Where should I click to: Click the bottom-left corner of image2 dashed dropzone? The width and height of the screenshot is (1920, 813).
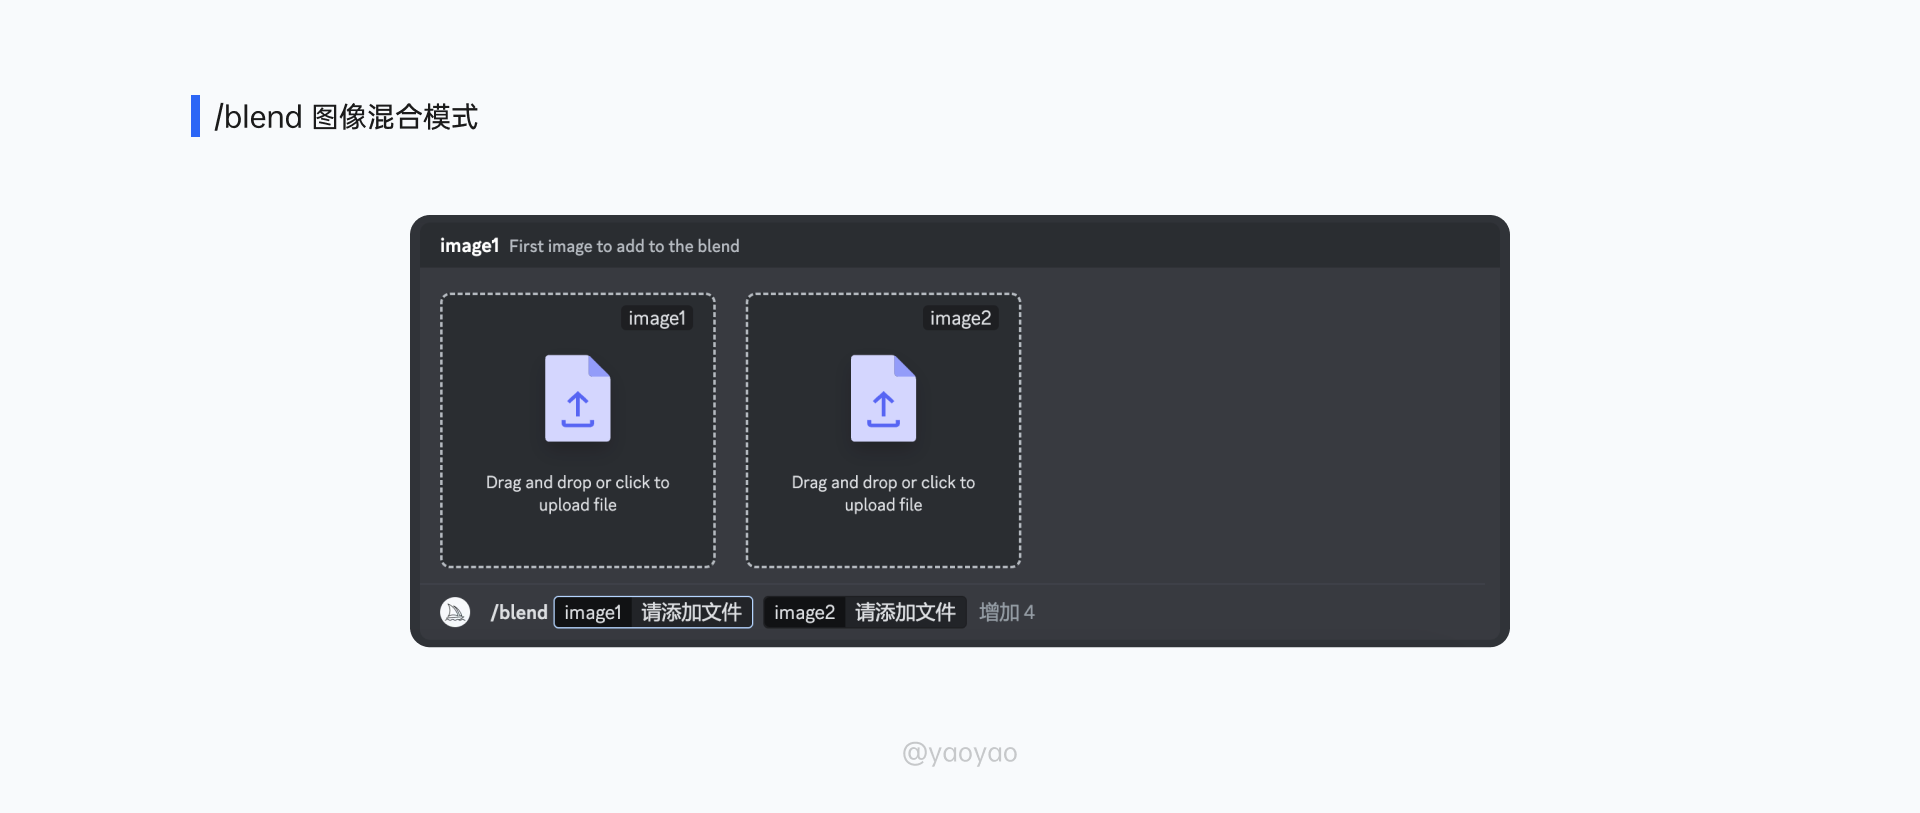pos(750,564)
